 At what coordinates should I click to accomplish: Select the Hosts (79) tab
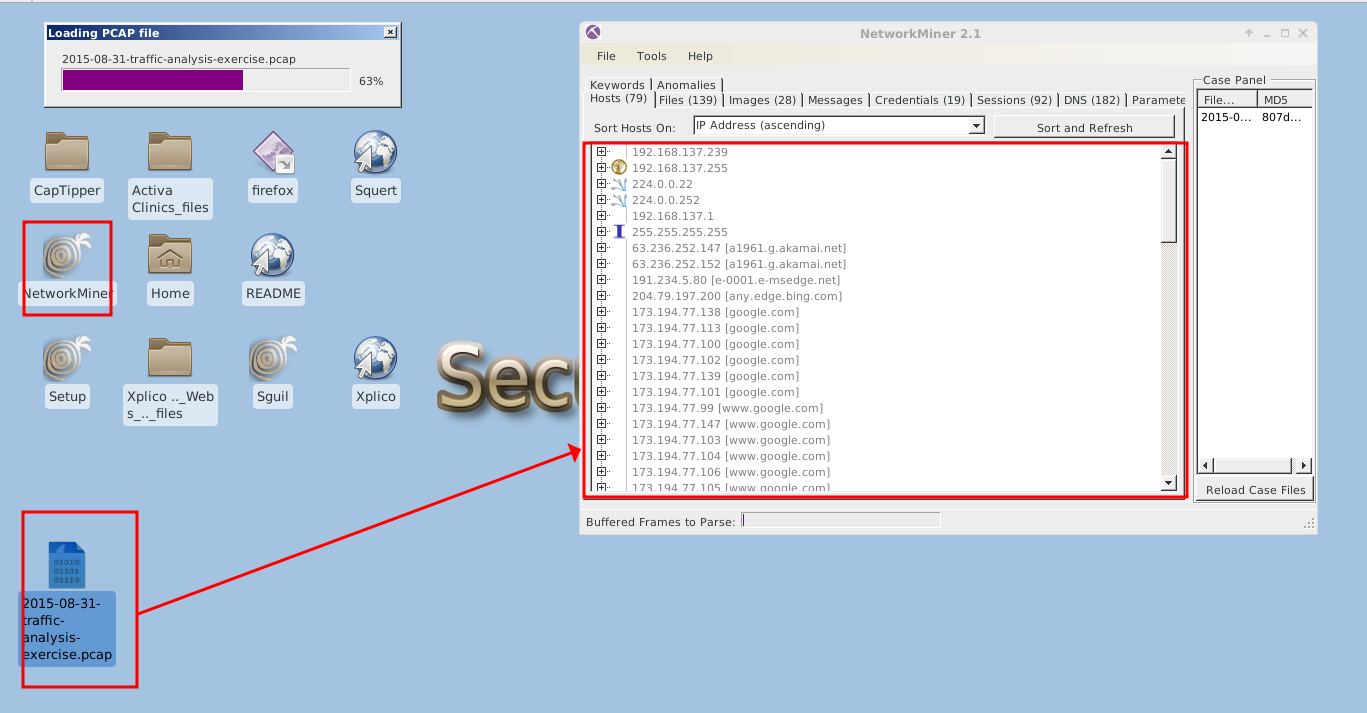coord(618,98)
